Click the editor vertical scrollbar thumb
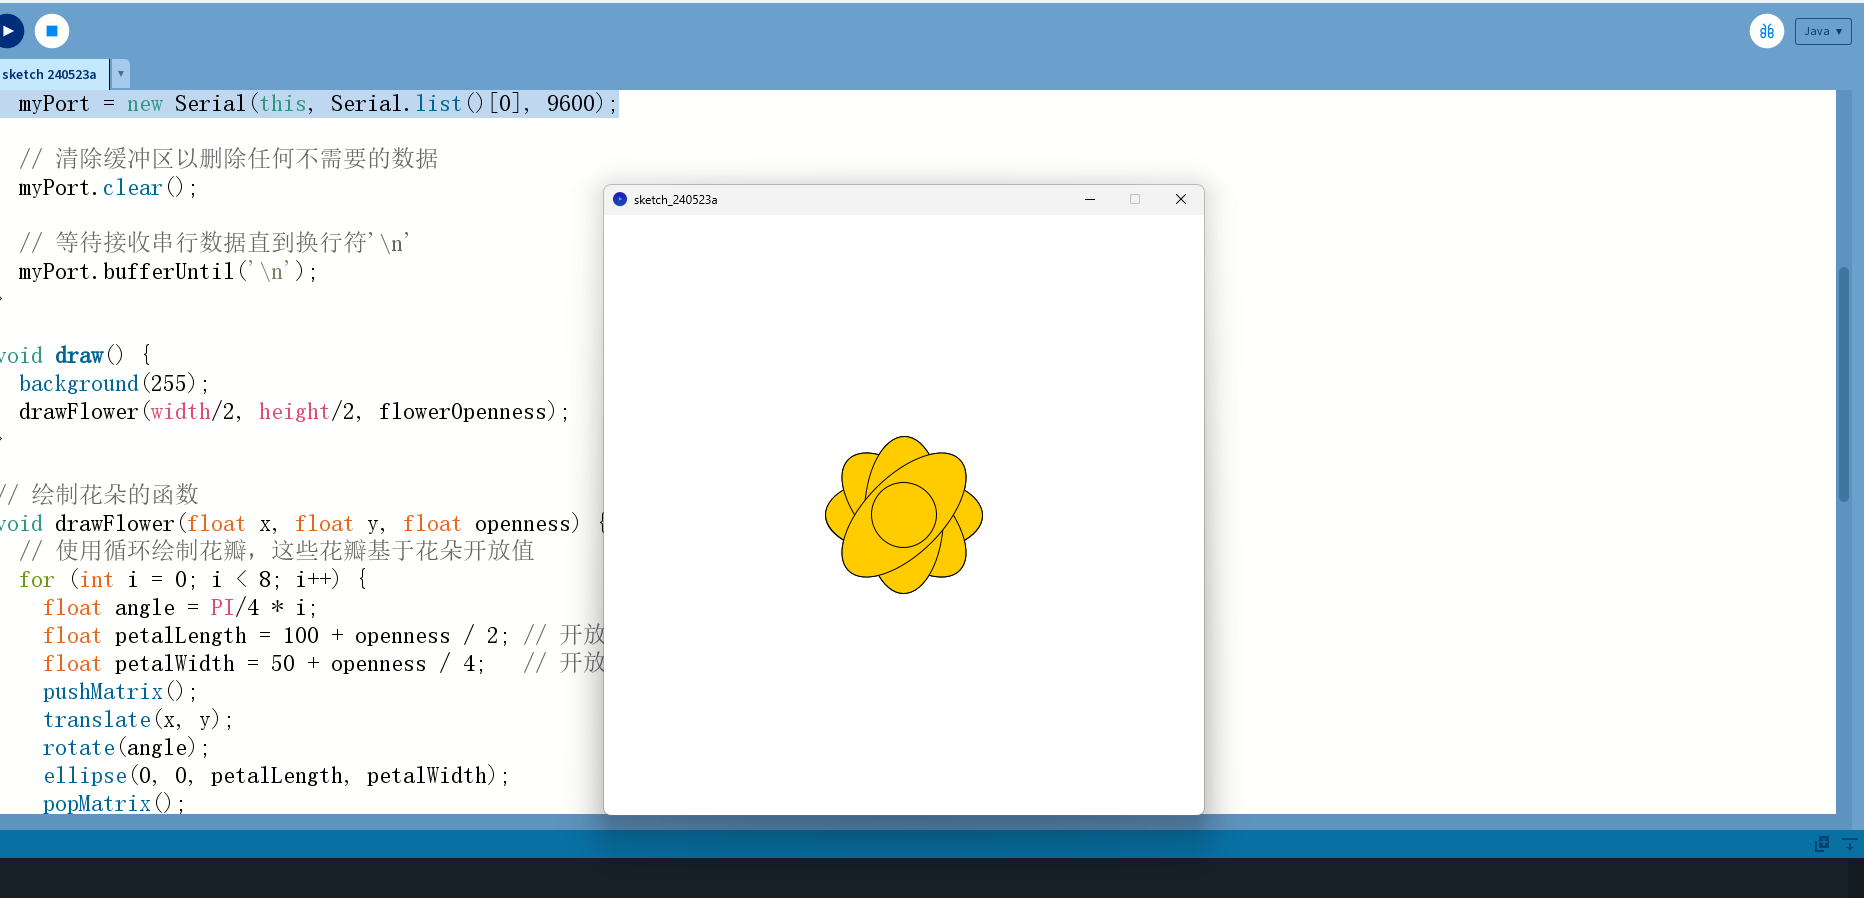This screenshot has height=898, width=1864. [x=1844, y=384]
